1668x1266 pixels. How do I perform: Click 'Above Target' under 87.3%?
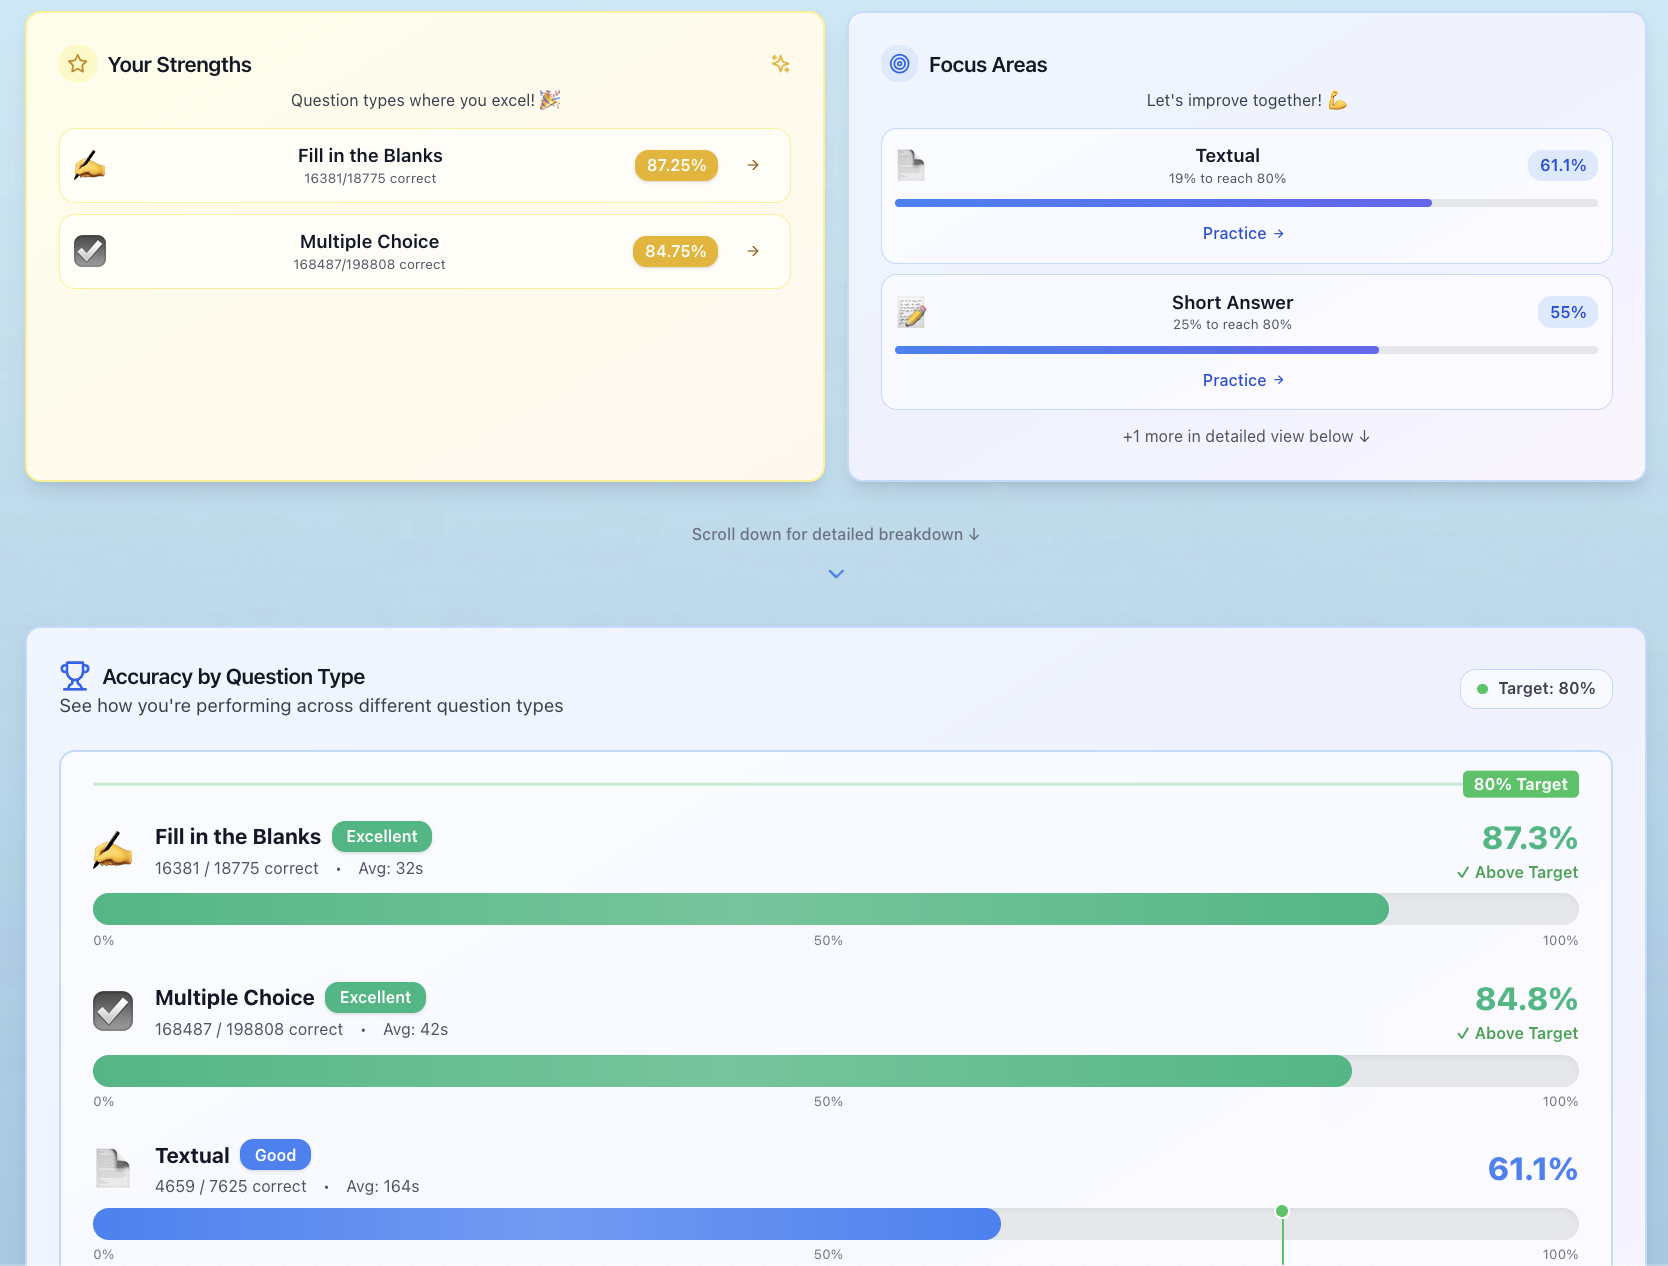coord(1517,872)
